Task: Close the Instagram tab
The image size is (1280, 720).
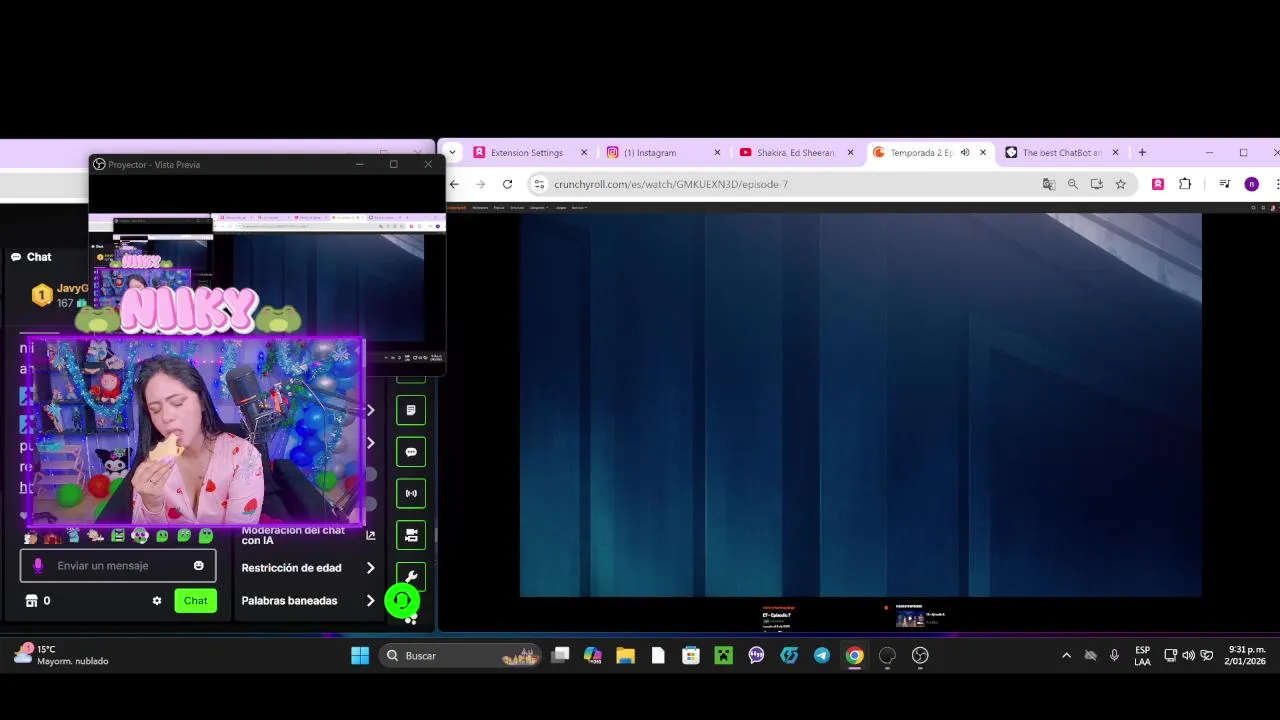Action: click(717, 153)
